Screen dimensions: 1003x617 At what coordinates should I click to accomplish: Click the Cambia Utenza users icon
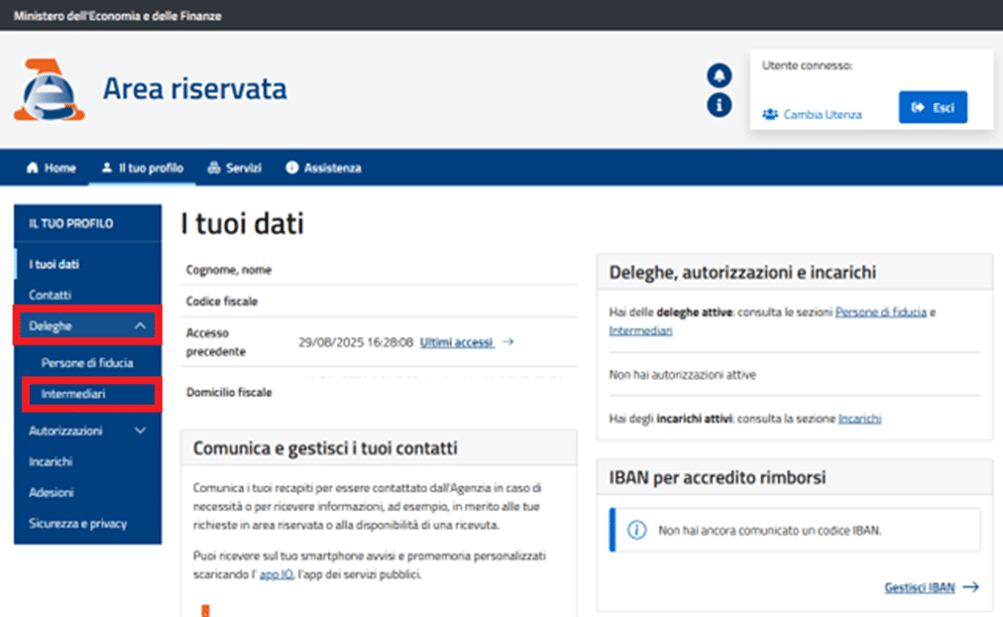pos(770,114)
